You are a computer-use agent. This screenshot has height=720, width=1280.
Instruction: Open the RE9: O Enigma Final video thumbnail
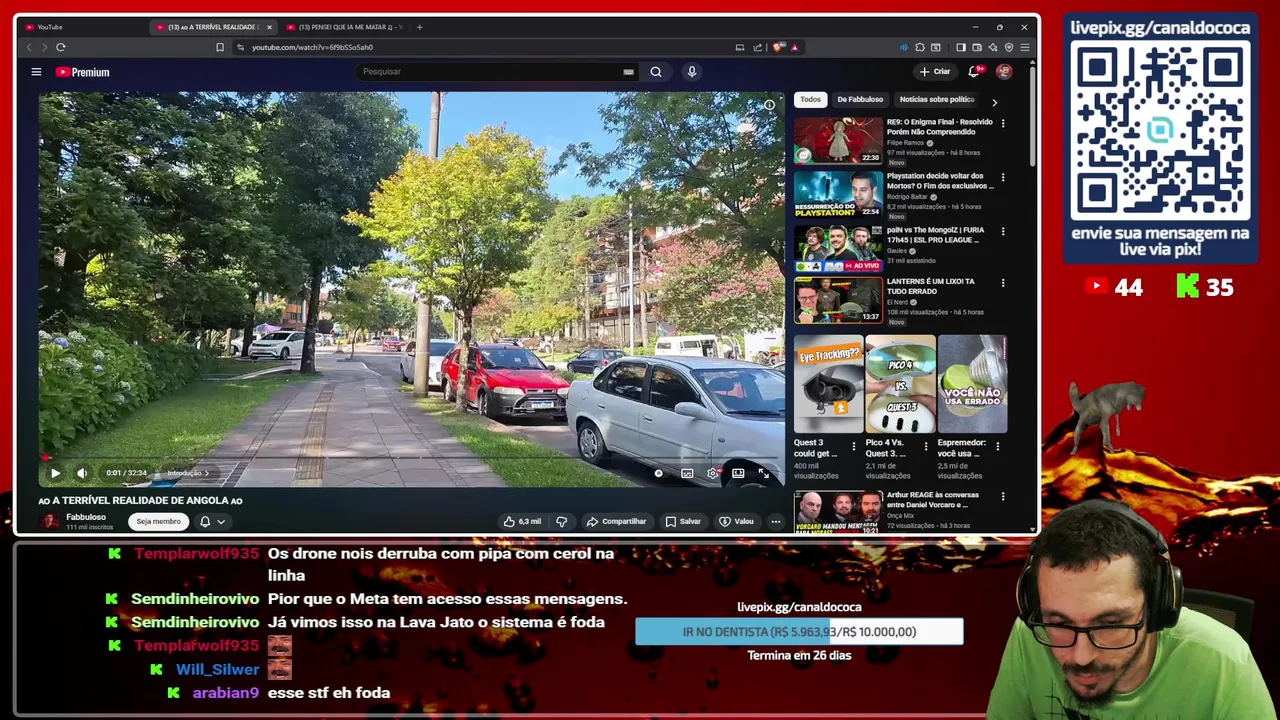pos(838,140)
